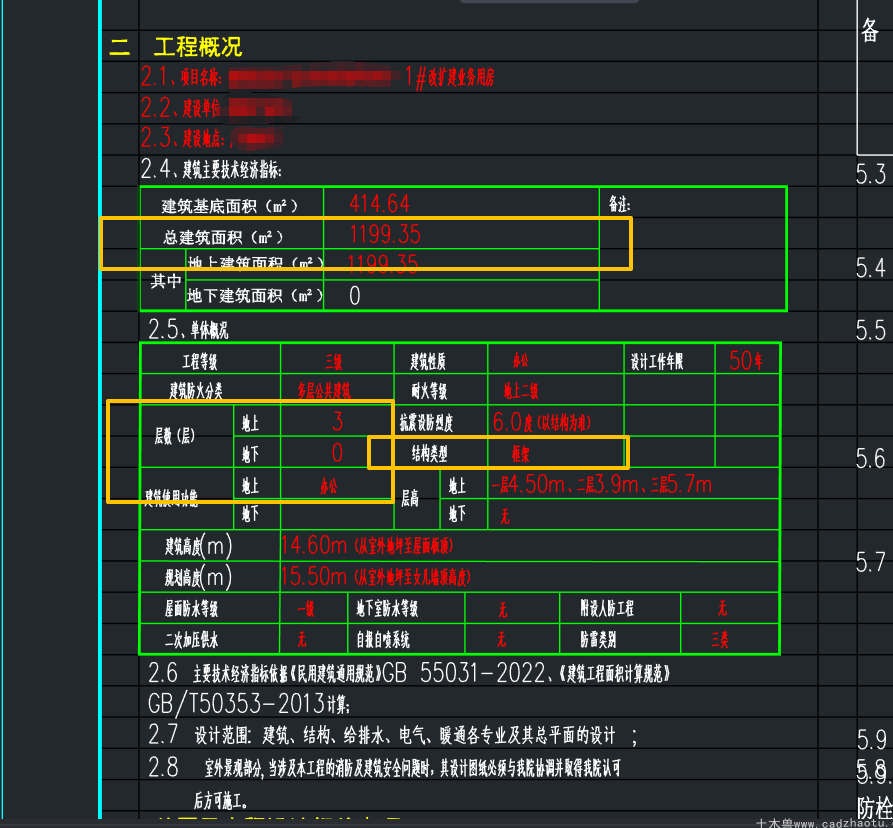
Task: Click the 建筑高度(m) label cell
Action: pyautogui.click(x=211, y=546)
